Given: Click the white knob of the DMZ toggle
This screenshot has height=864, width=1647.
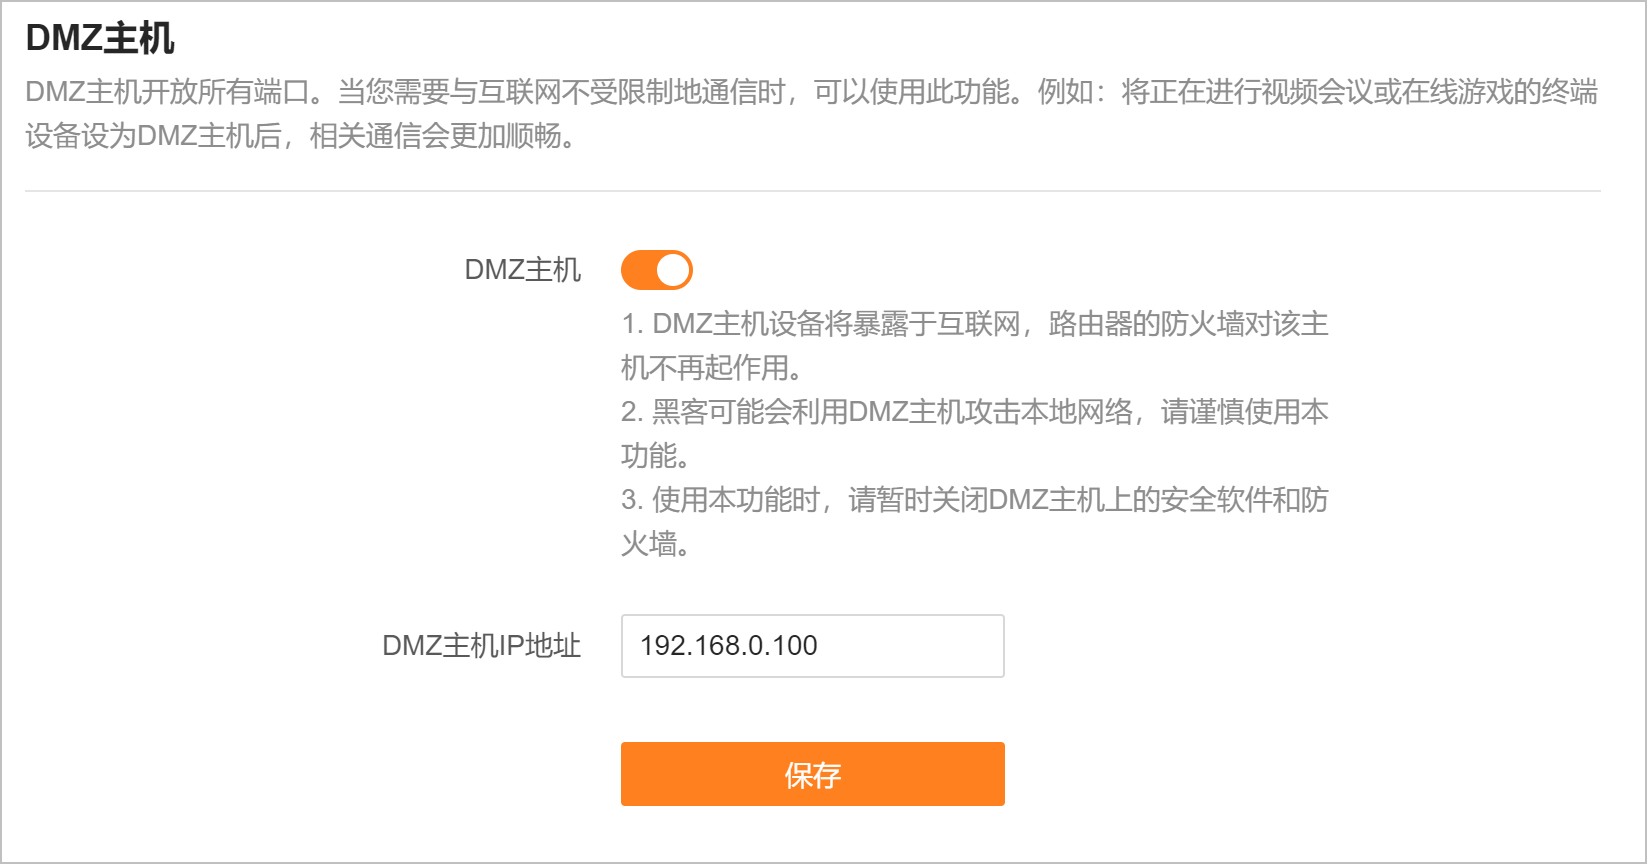Looking at the screenshot, I should tap(673, 270).
